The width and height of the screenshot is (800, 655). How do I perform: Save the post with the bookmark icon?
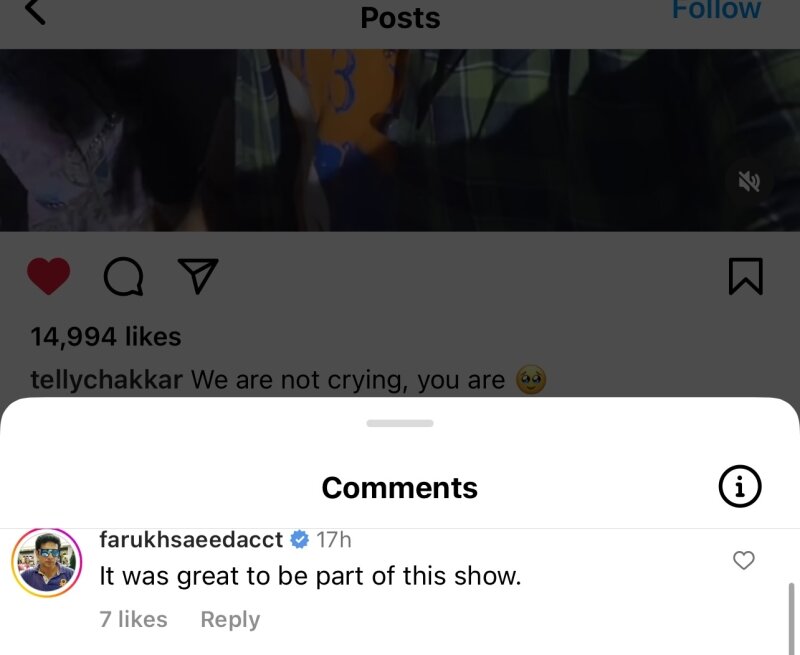click(x=746, y=276)
